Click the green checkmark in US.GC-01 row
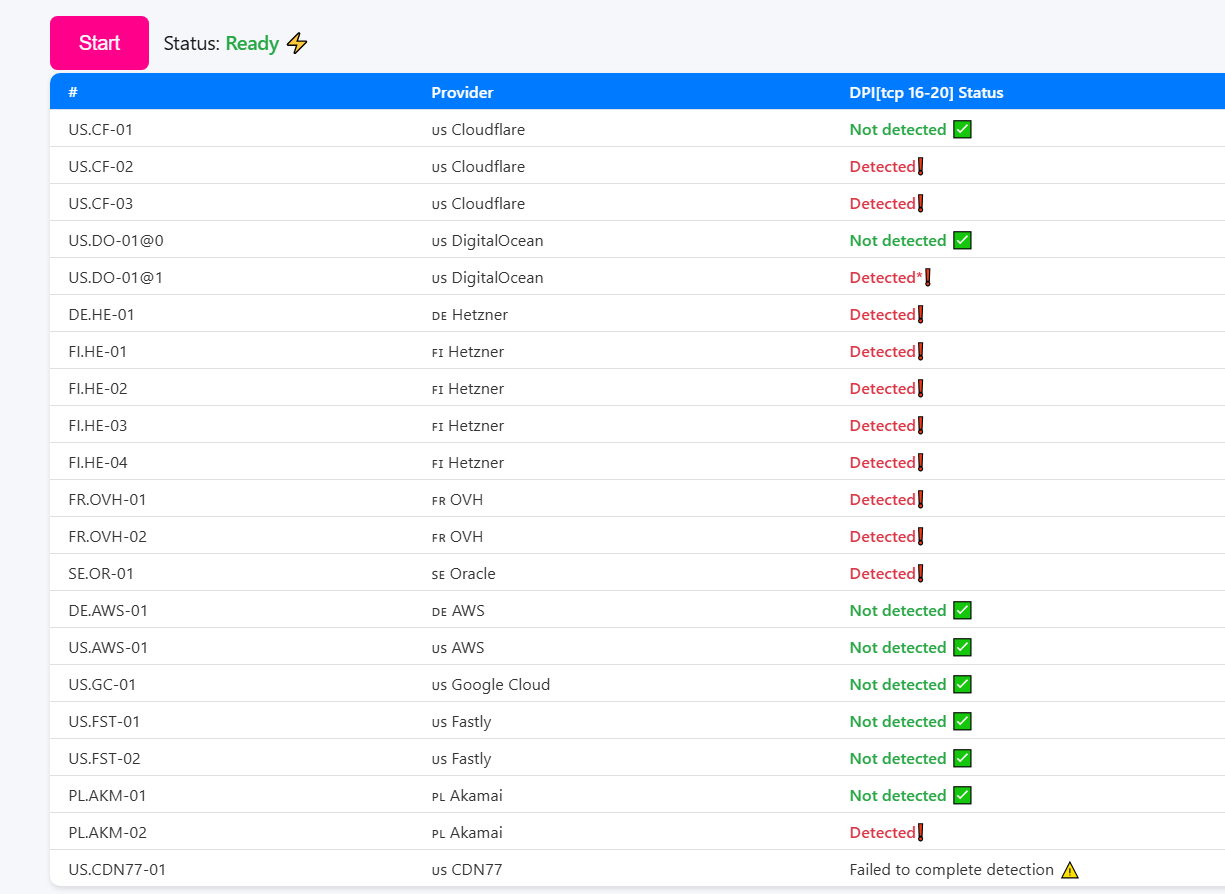Image resolution: width=1225 pixels, height=894 pixels. click(962, 684)
